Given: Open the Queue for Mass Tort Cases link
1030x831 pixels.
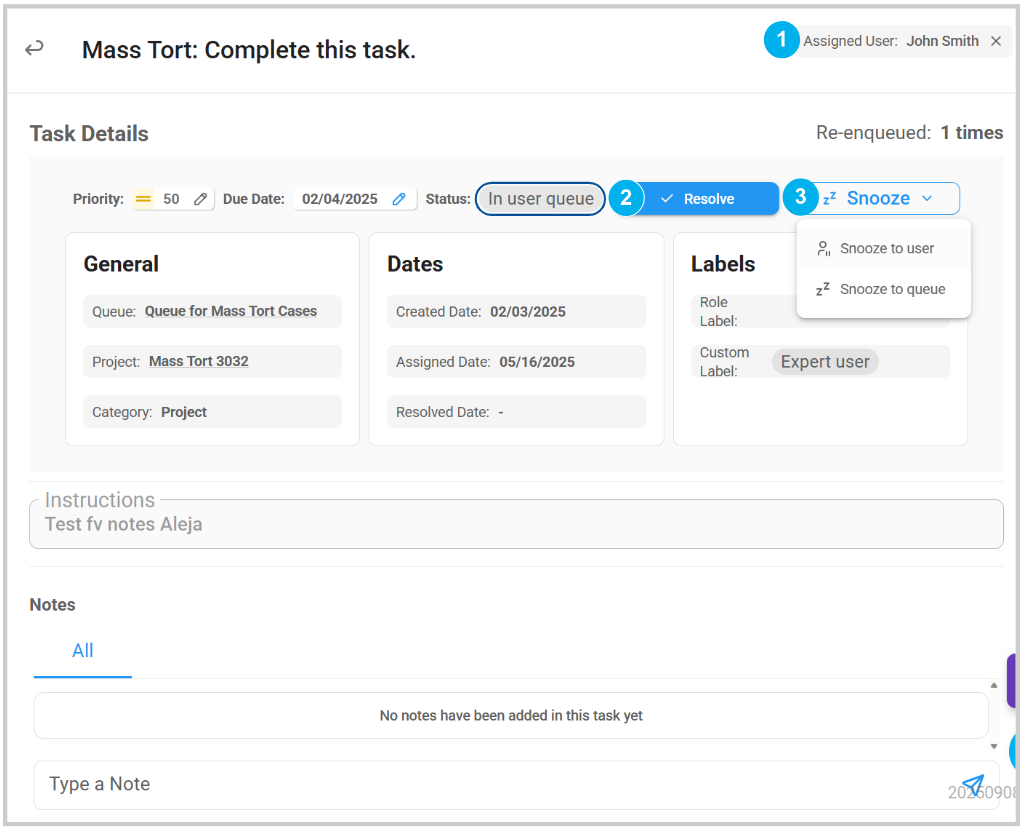Looking at the screenshot, I should (230, 311).
